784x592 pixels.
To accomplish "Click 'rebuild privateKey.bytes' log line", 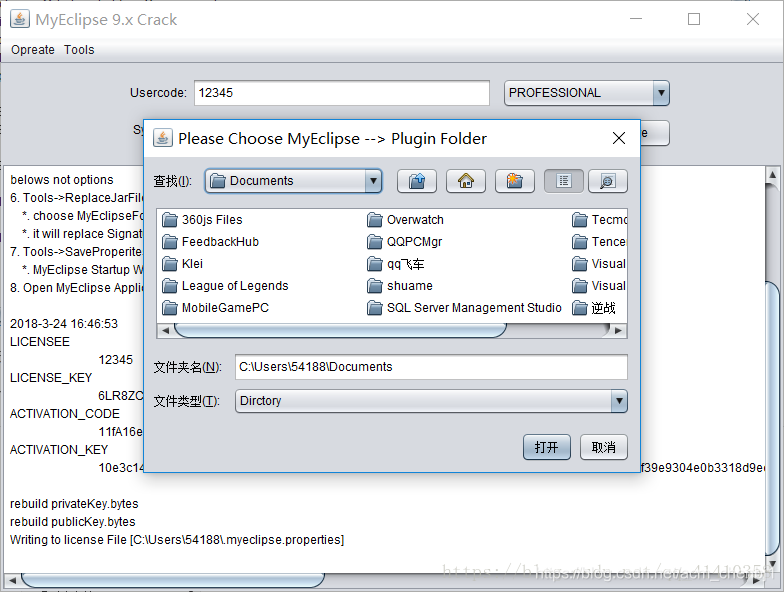I will tap(74, 504).
